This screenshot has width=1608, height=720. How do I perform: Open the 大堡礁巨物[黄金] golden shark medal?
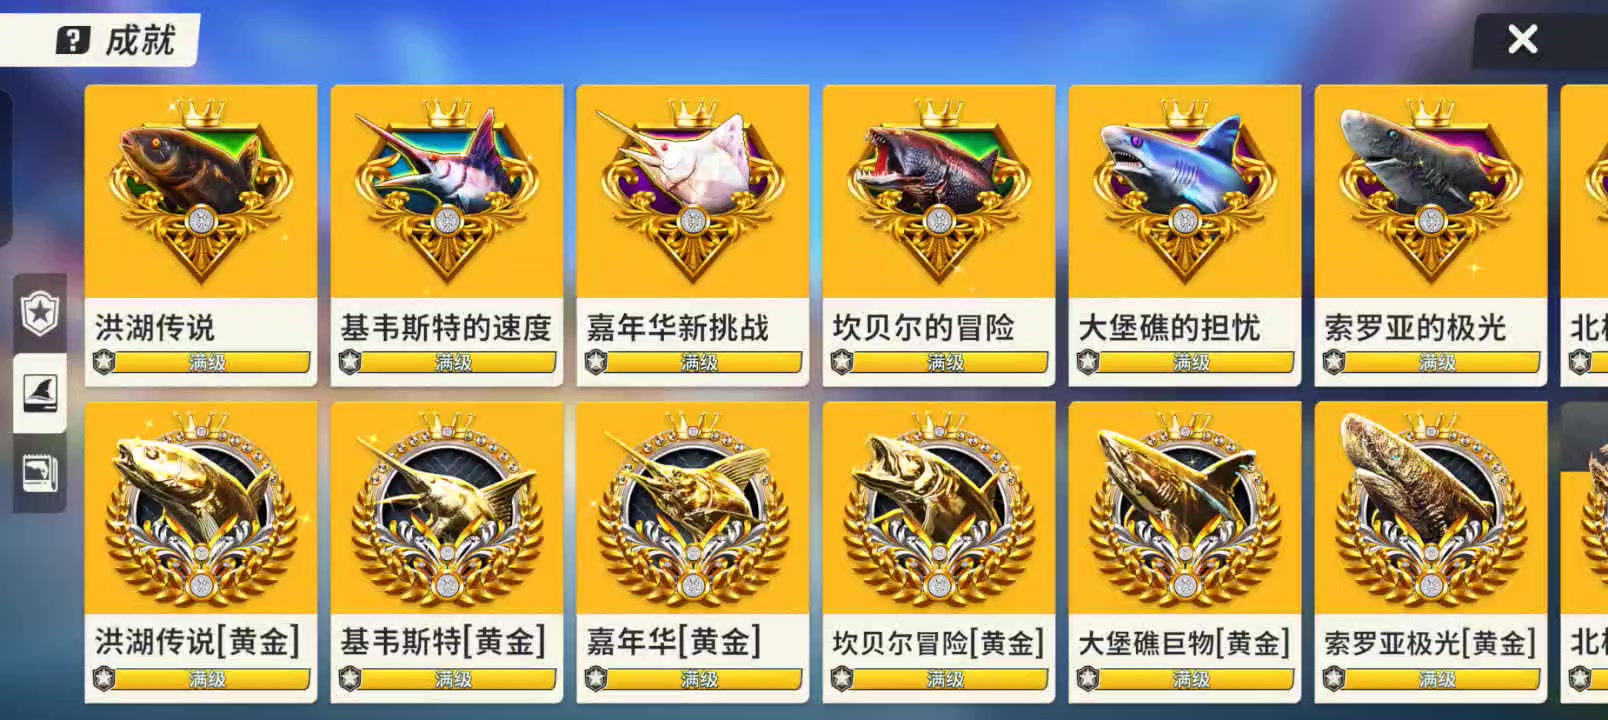pos(1184,508)
